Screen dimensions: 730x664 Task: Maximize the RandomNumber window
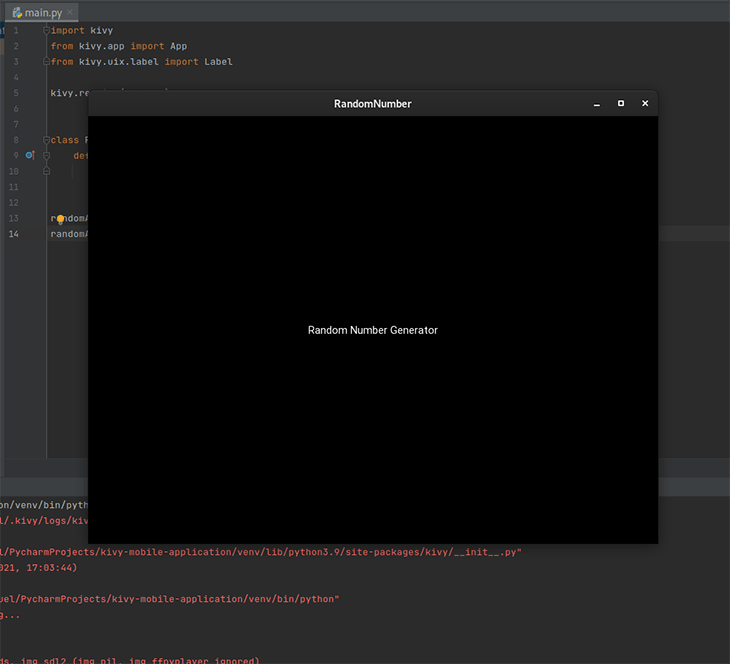point(621,103)
